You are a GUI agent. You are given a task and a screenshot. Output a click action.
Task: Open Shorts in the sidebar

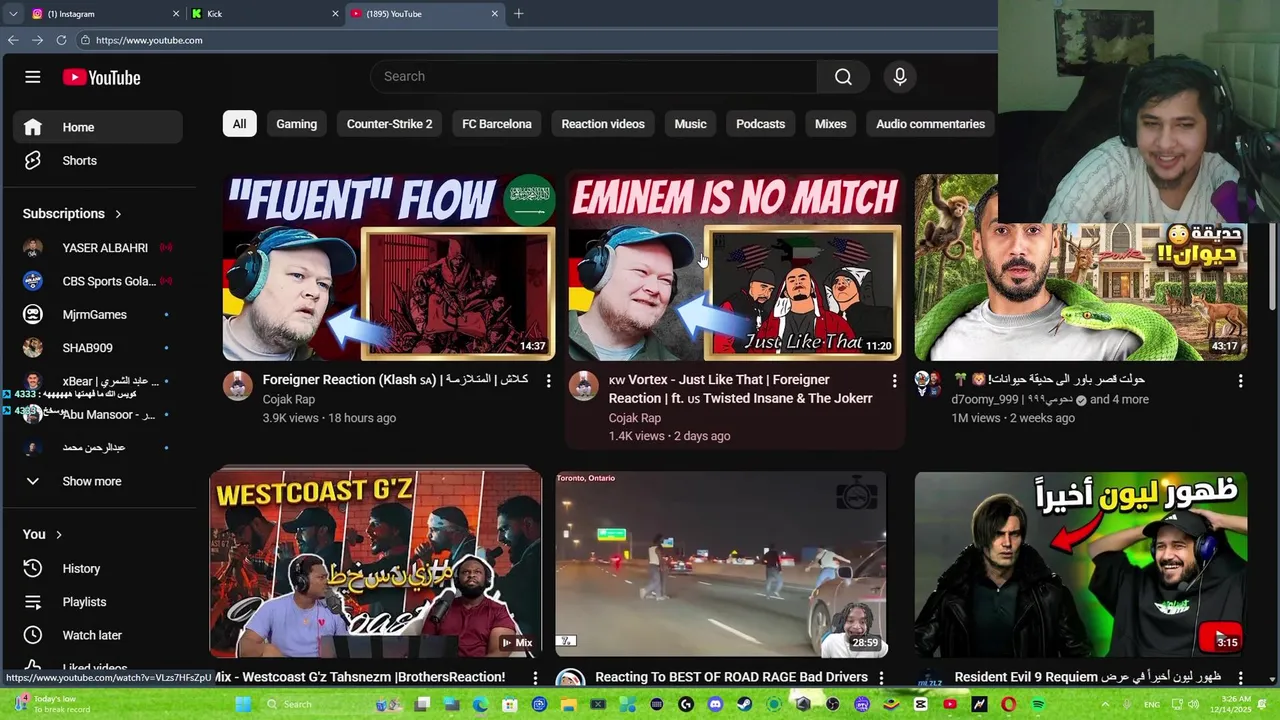98,160
